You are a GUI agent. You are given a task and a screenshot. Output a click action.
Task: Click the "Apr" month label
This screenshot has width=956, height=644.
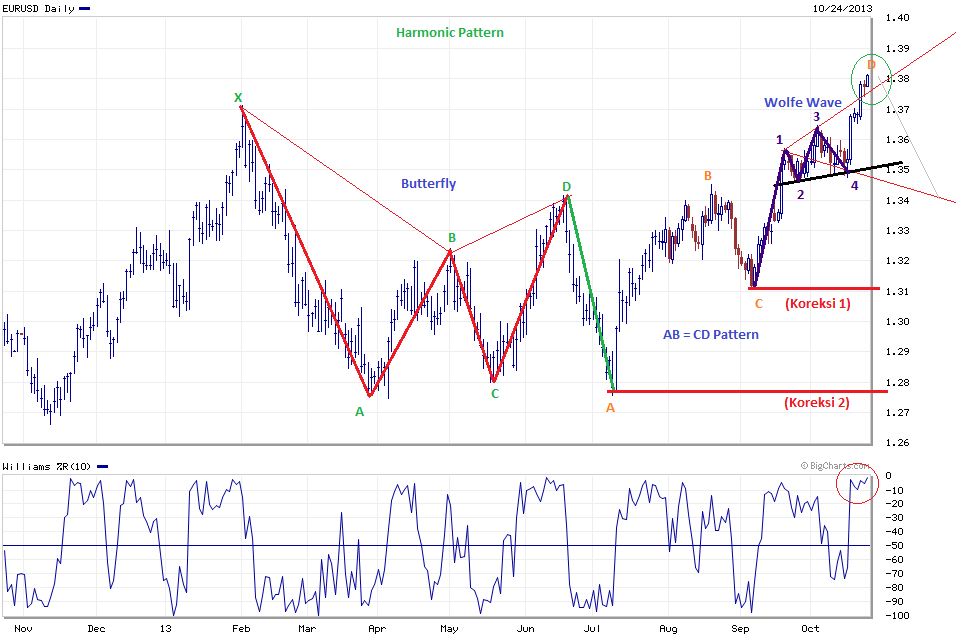click(377, 629)
